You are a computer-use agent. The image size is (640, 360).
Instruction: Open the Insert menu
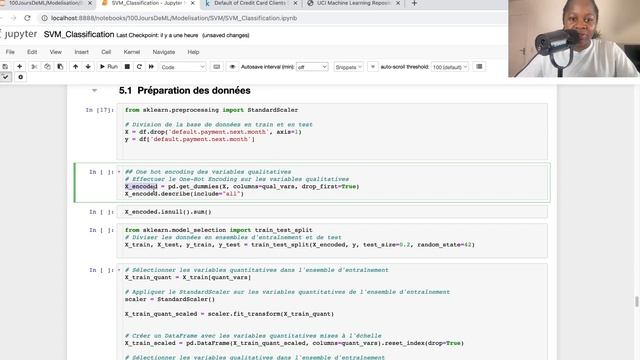(x=82, y=52)
